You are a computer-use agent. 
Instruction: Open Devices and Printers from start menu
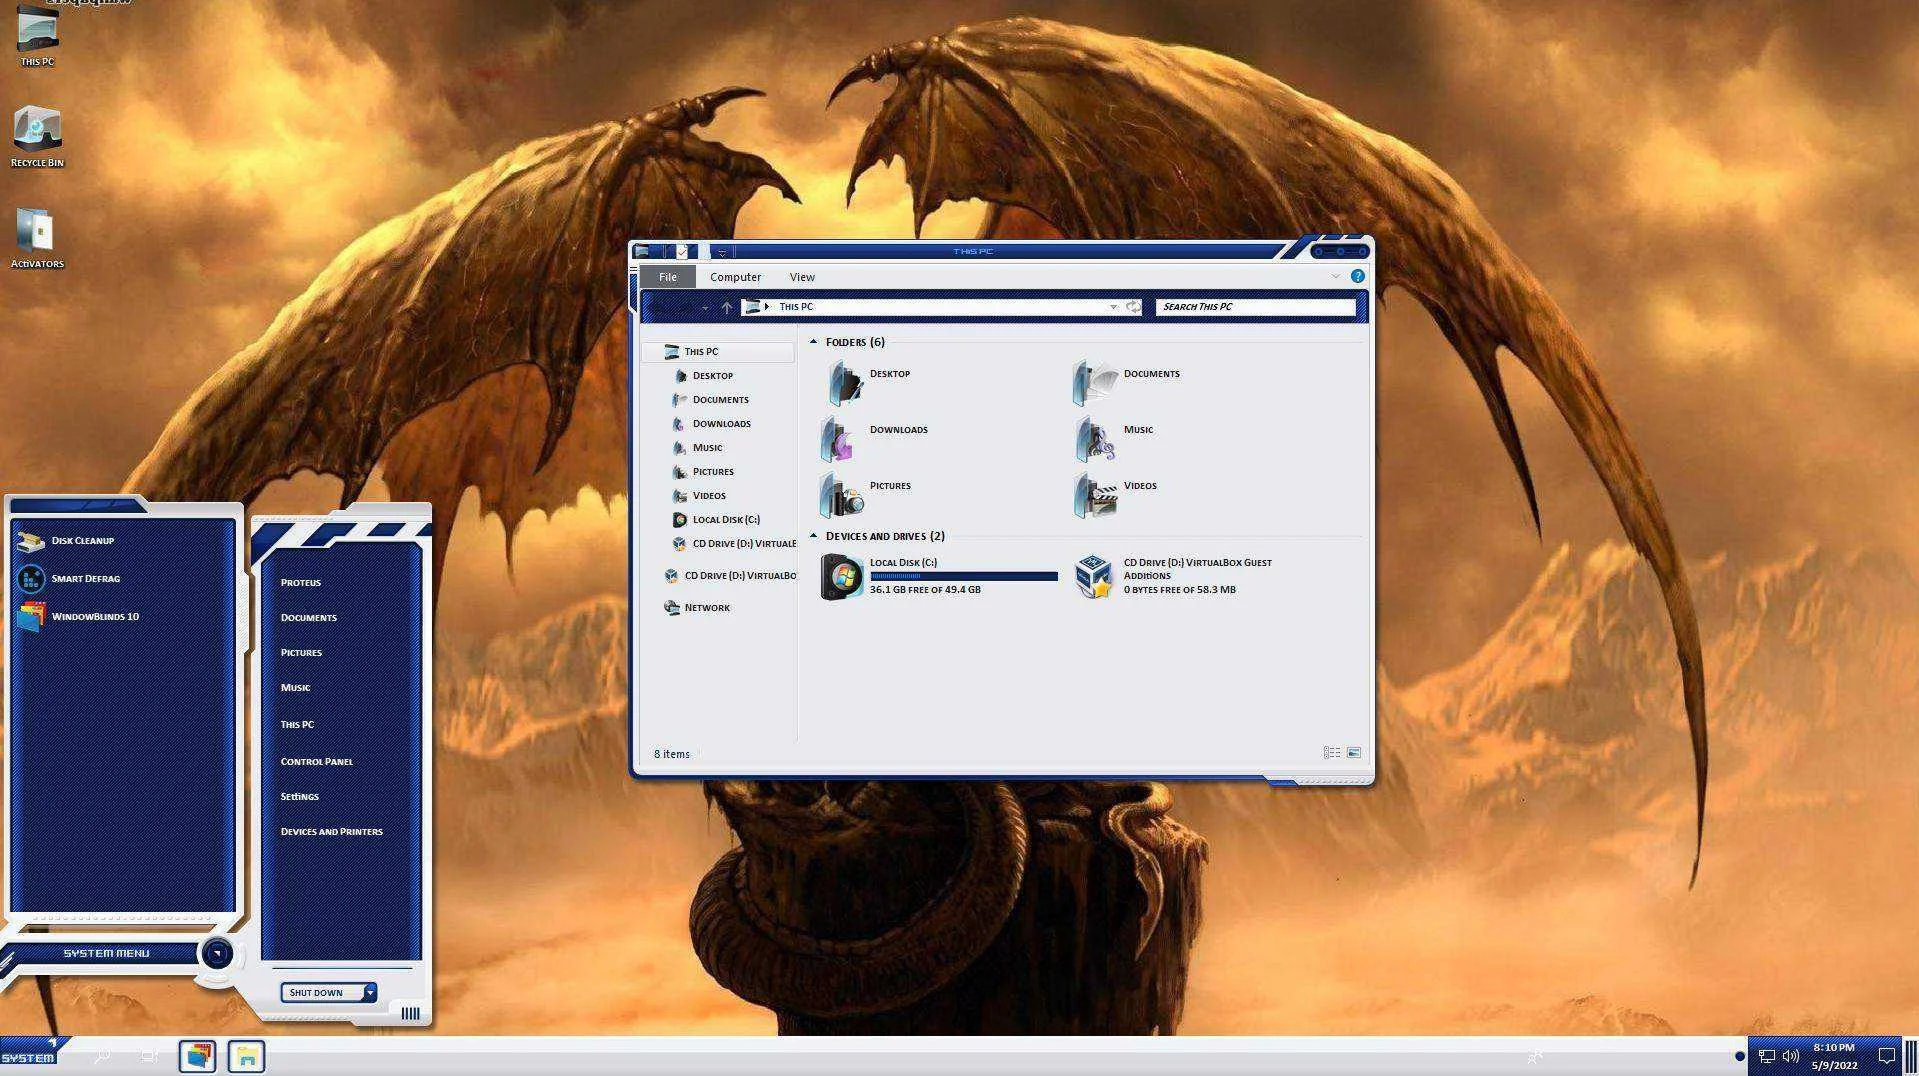coord(331,832)
